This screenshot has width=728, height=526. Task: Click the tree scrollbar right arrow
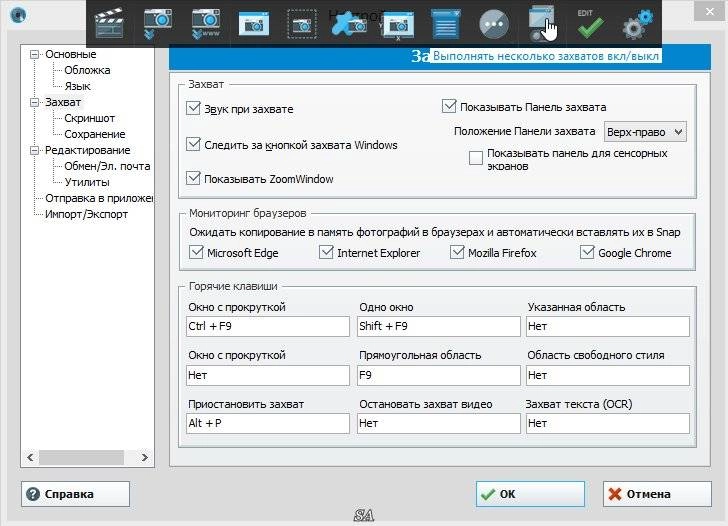coord(144,457)
